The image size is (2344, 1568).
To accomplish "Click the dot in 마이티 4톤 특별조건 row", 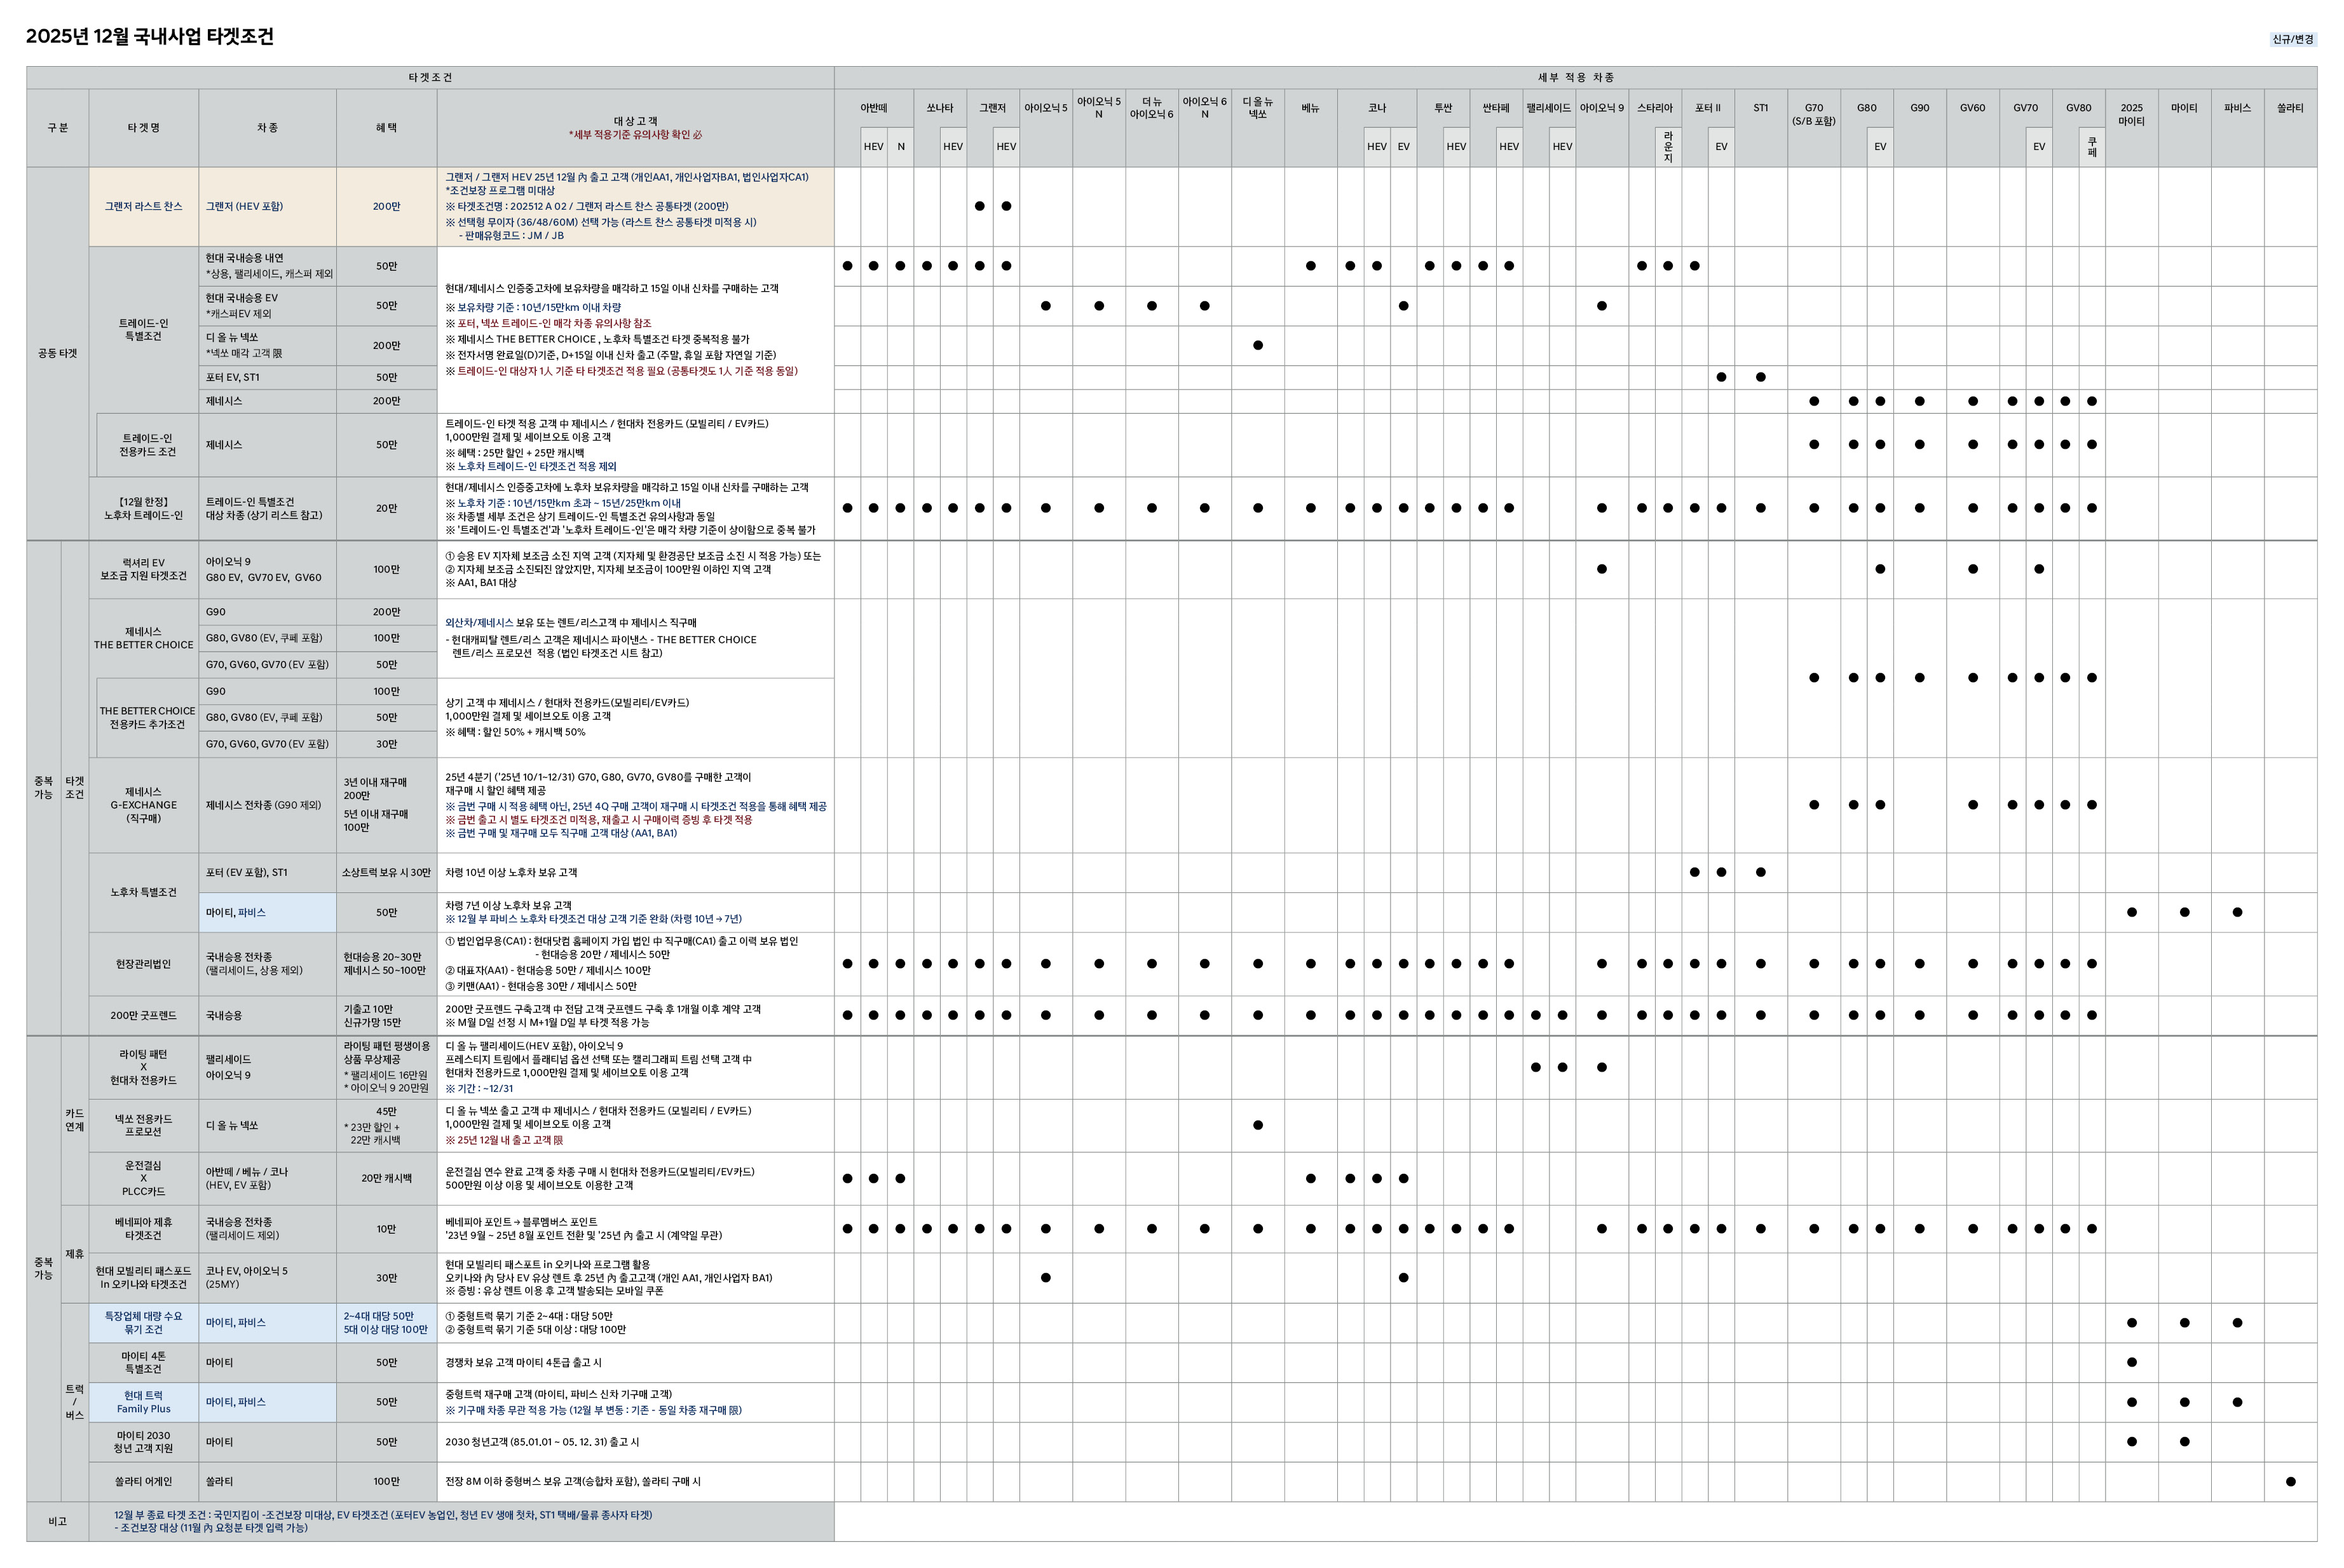I will (2131, 1362).
